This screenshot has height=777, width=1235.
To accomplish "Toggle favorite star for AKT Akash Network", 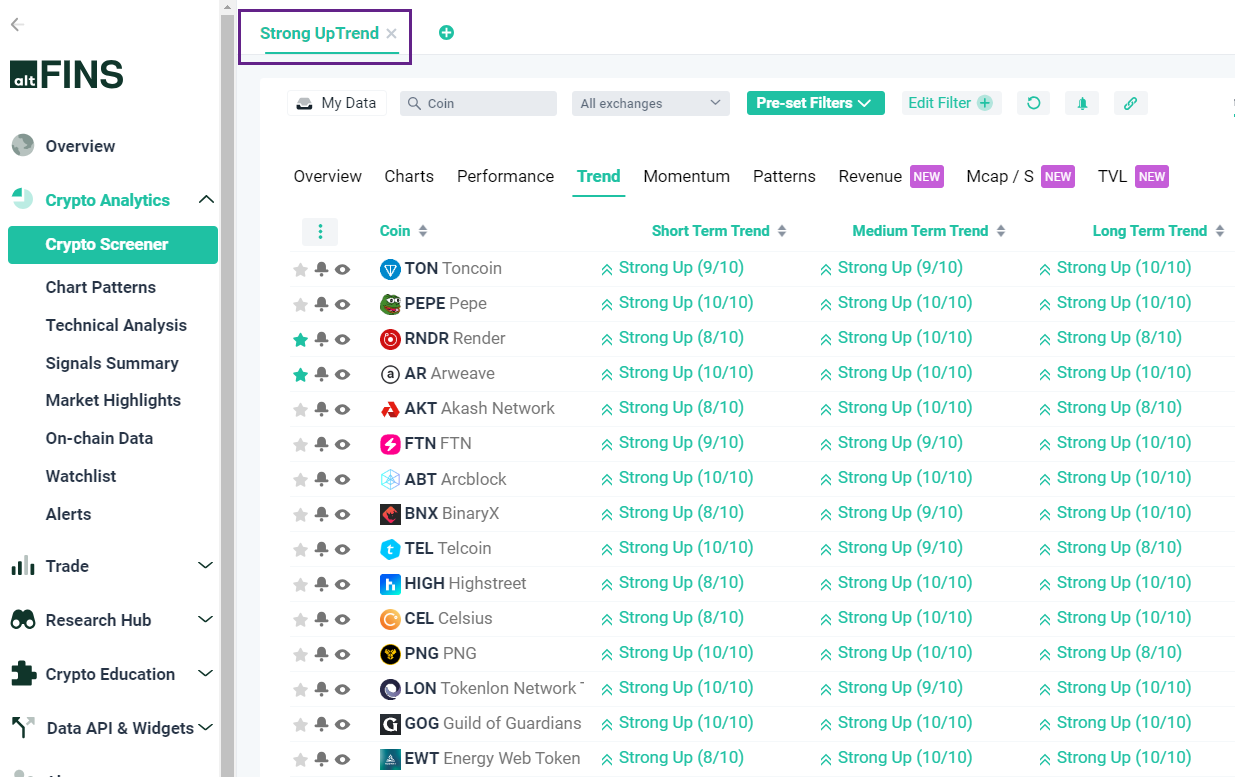I will point(300,410).
